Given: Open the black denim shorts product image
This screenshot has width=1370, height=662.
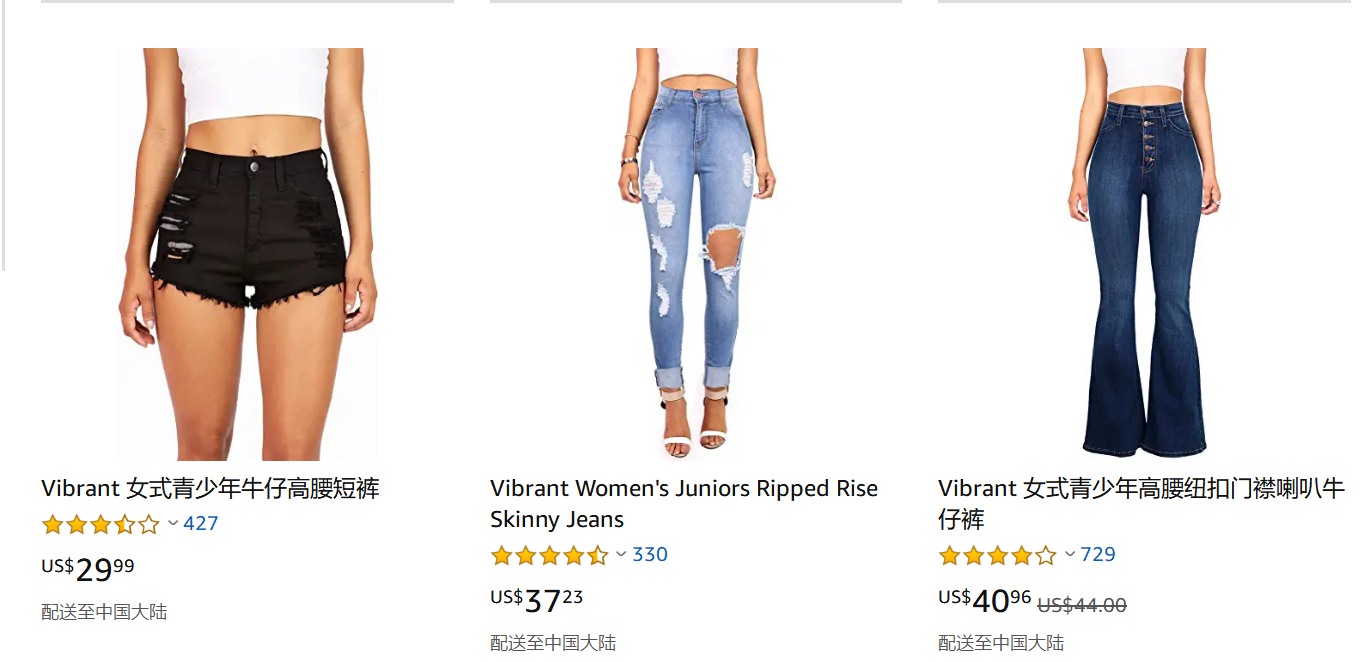Looking at the screenshot, I should (247, 254).
